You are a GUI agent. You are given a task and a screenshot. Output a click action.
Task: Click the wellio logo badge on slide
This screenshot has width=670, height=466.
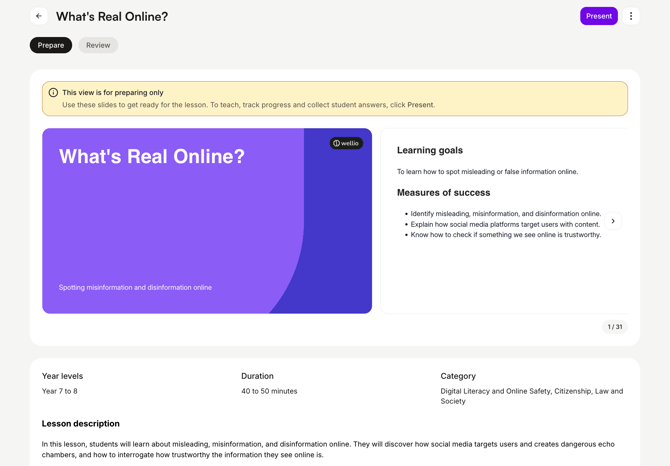coord(346,143)
